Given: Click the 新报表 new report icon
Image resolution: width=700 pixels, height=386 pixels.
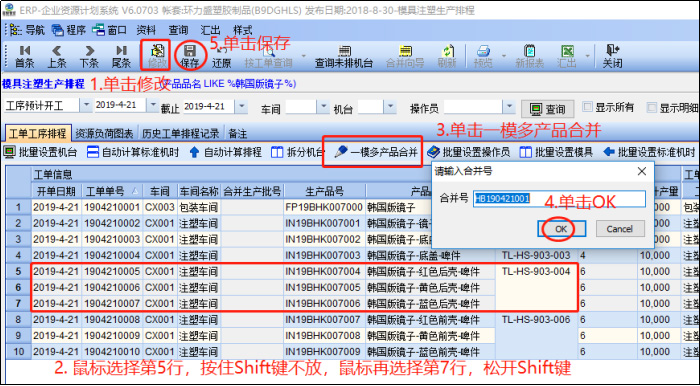Looking at the screenshot, I should click(x=529, y=56).
